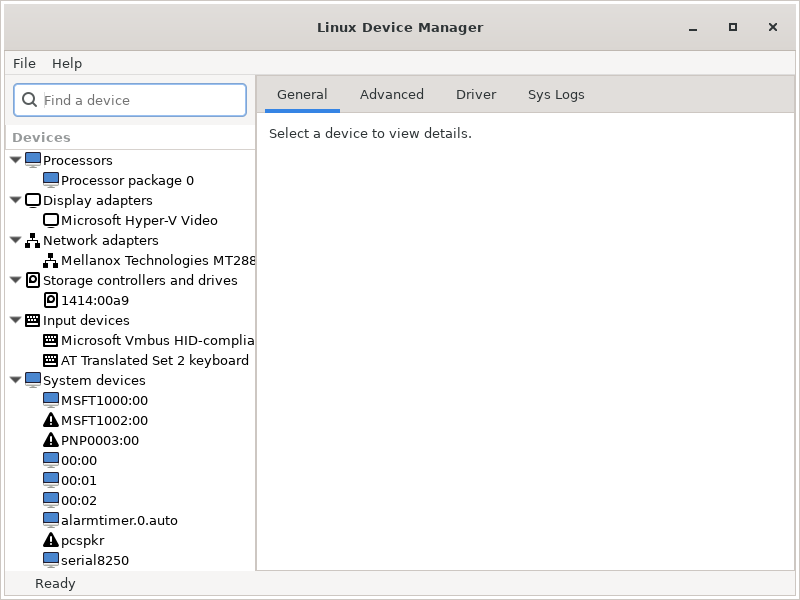
Task: Select the alarmtimer.0.auto label
Action: click(119, 520)
